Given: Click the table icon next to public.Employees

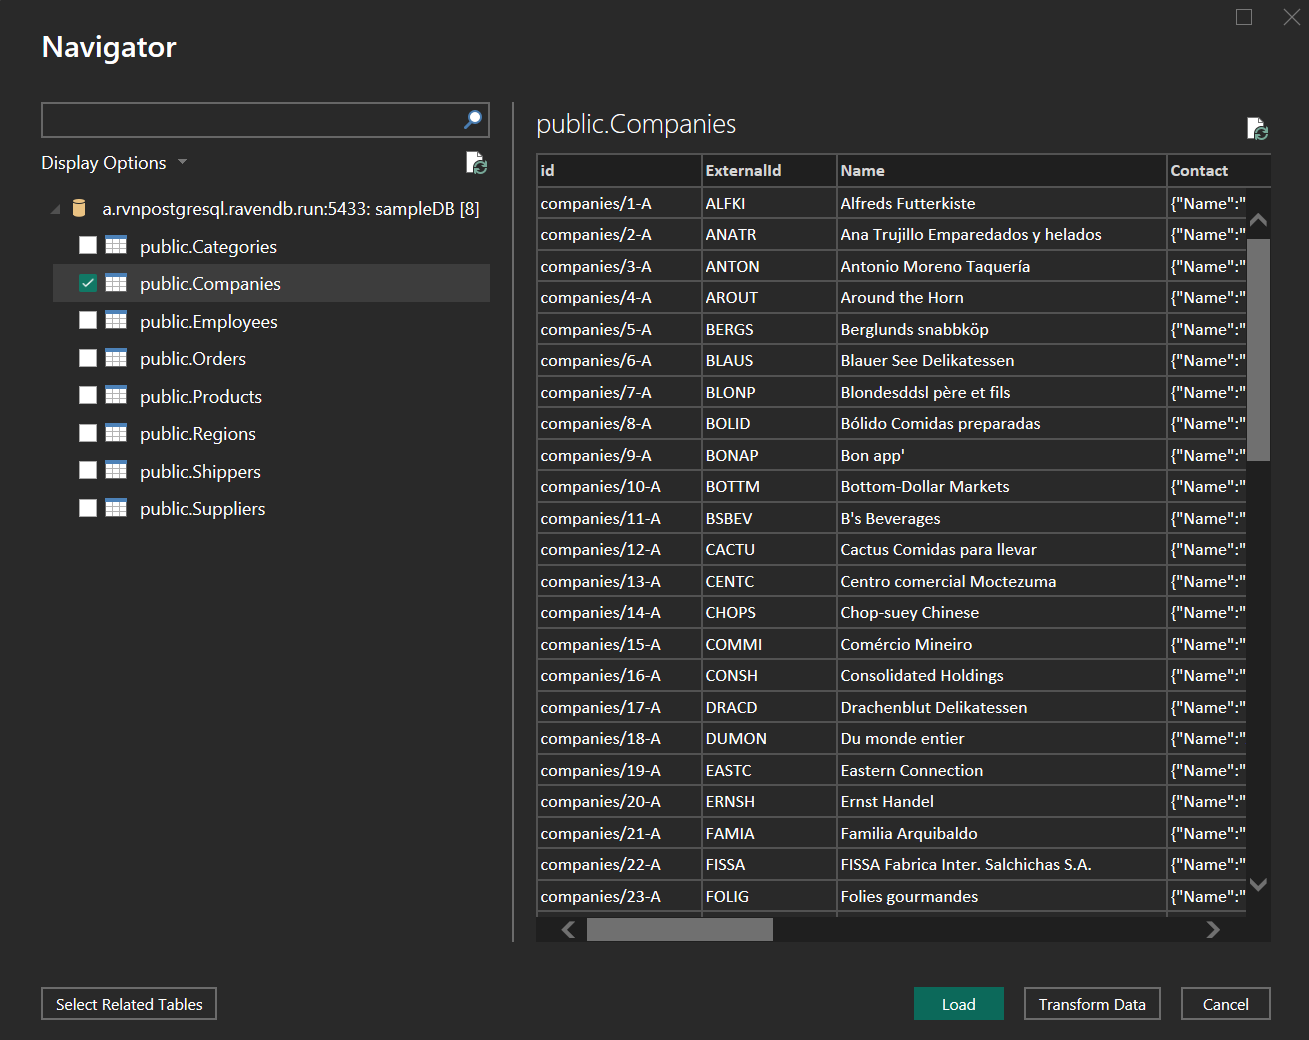Looking at the screenshot, I should [116, 321].
